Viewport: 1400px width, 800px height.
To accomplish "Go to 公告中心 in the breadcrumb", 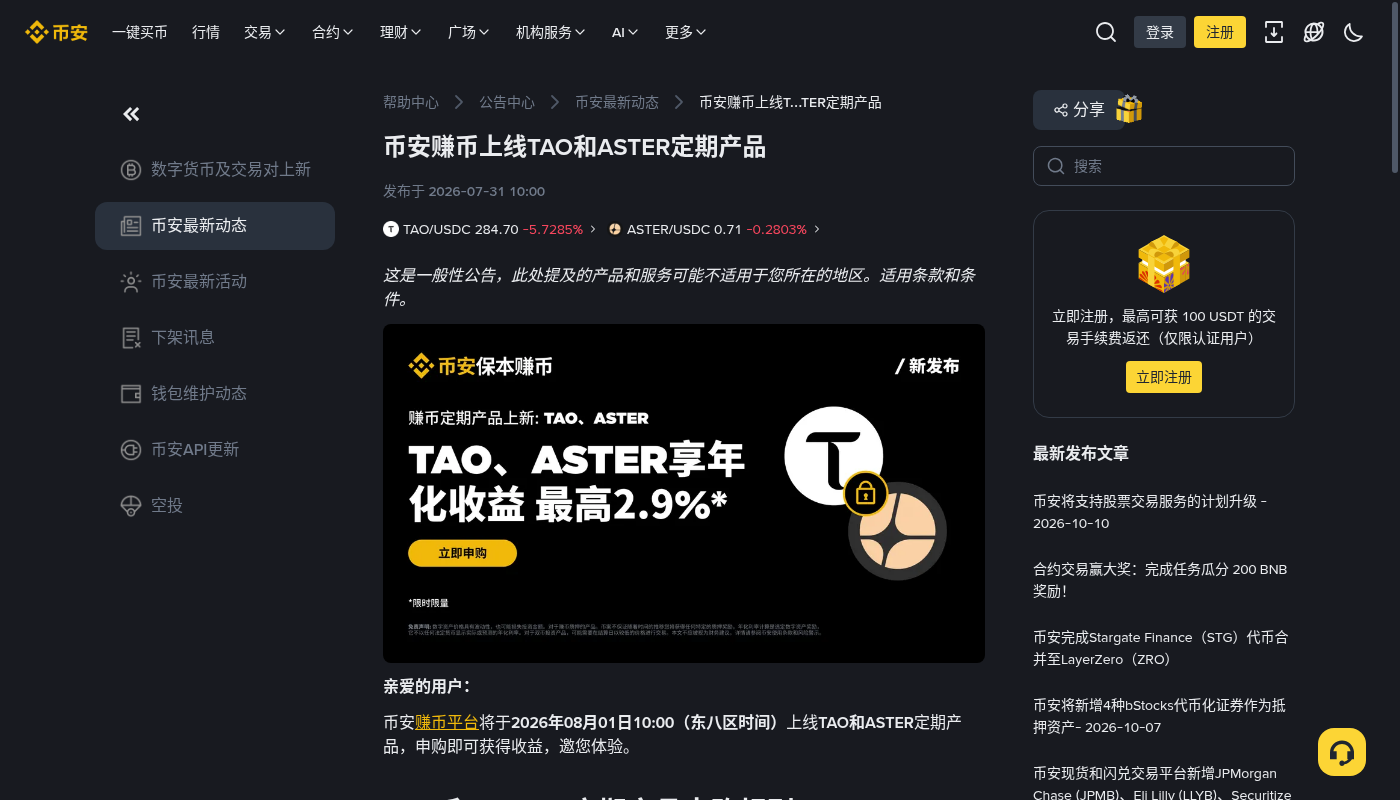I will [507, 102].
